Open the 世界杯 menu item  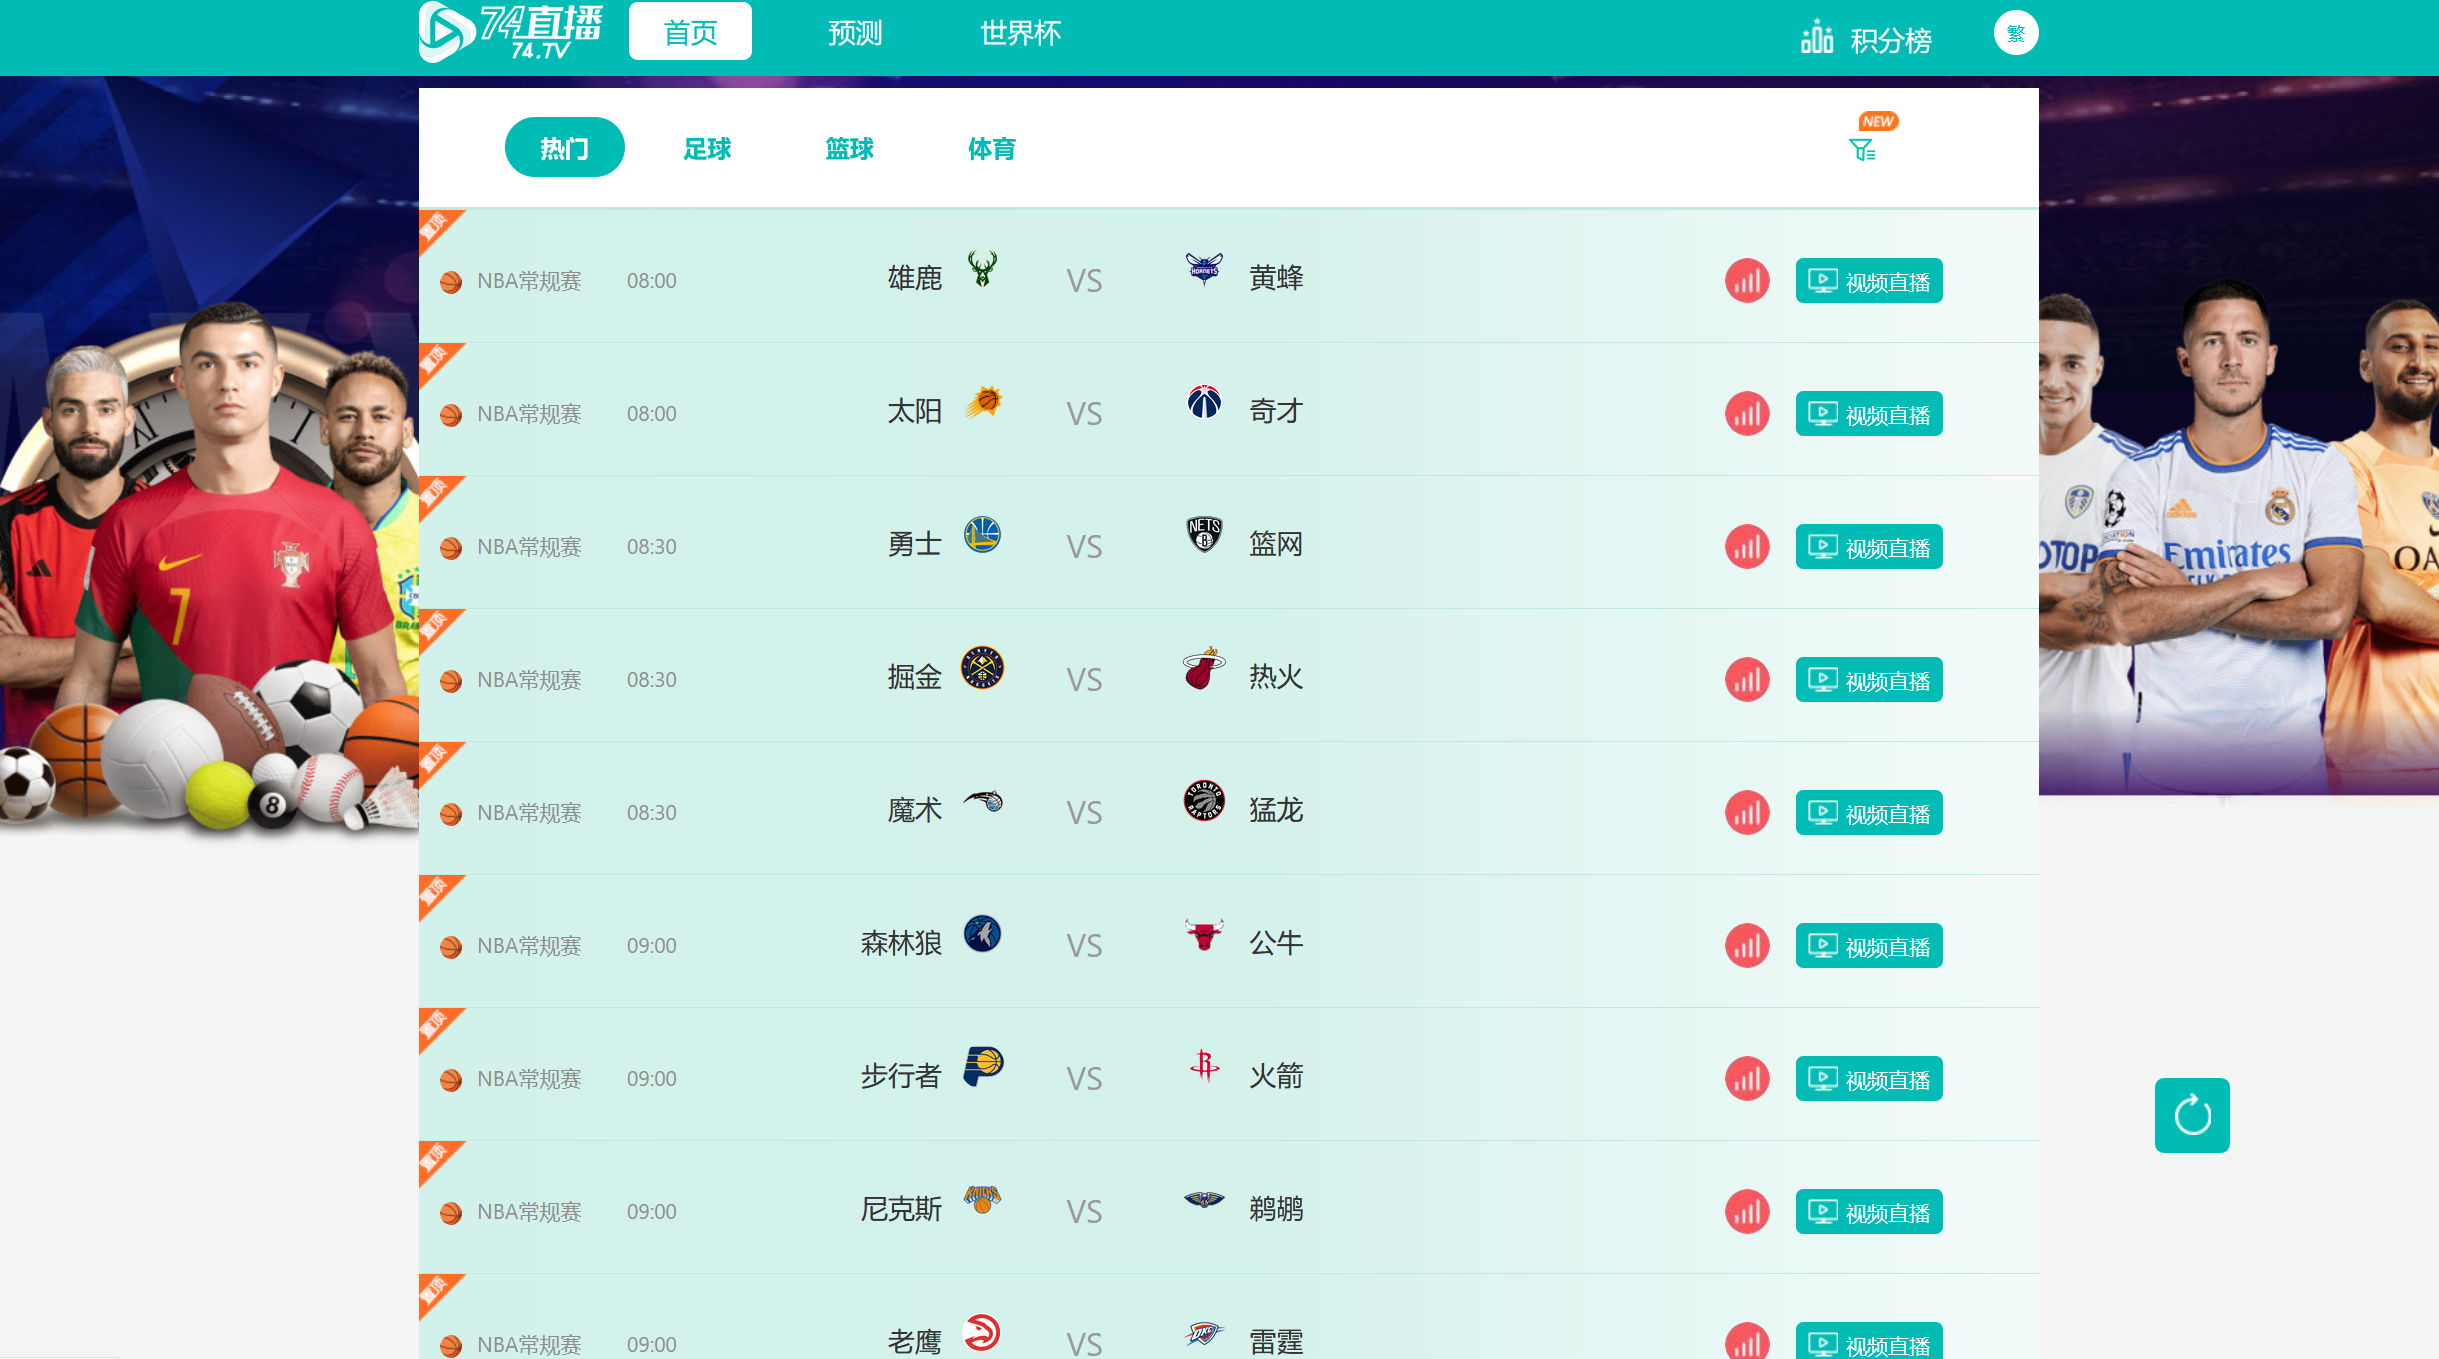coord(1019,33)
